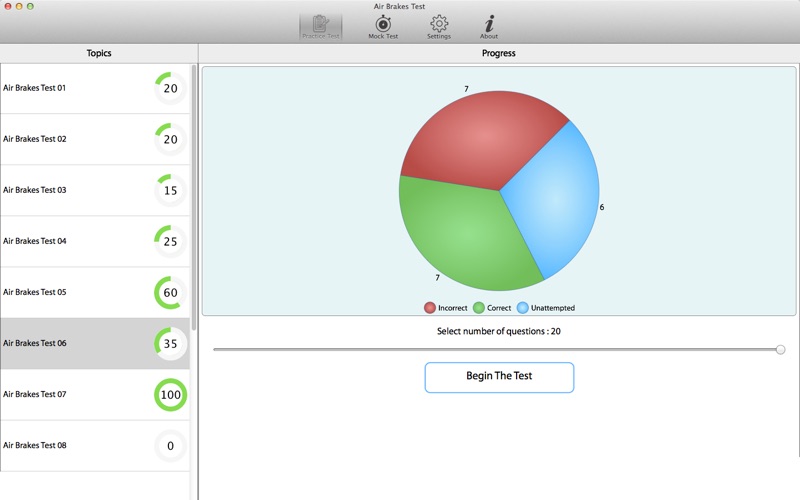The width and height of the screenshot is (800, 500).
Task: Click the Topics column header
Action: tap(98, 53)
